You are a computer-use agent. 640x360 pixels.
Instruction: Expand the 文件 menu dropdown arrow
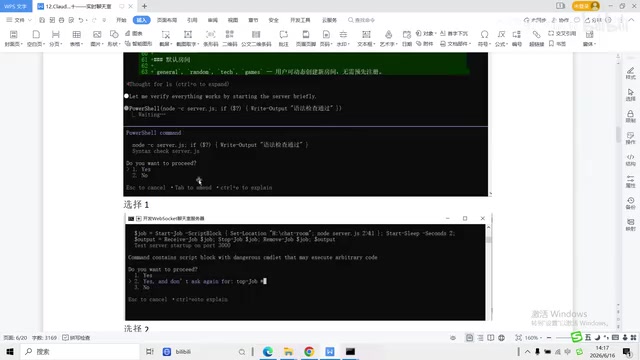30,20
